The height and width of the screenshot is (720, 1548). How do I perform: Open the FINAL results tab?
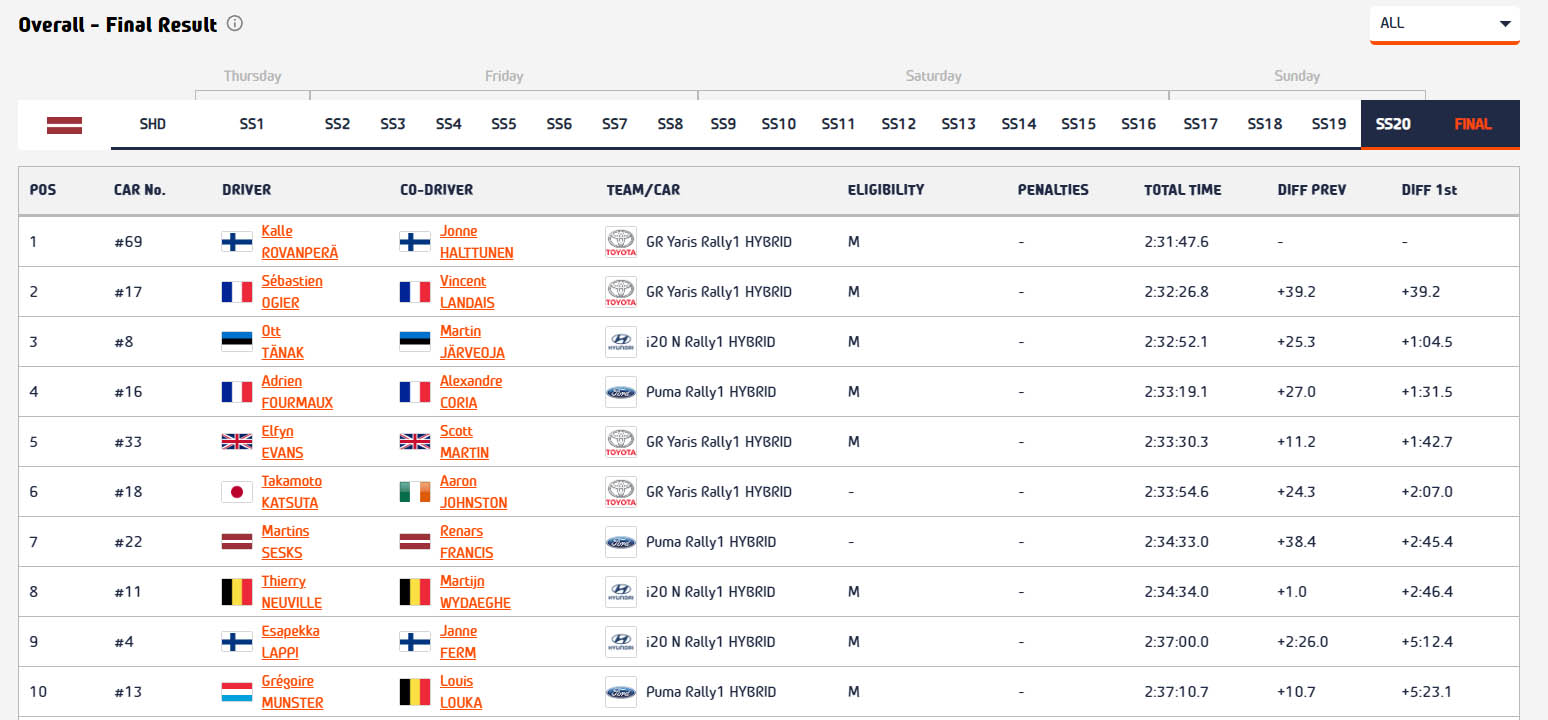pyautogui.click(x=1473, y=125)
